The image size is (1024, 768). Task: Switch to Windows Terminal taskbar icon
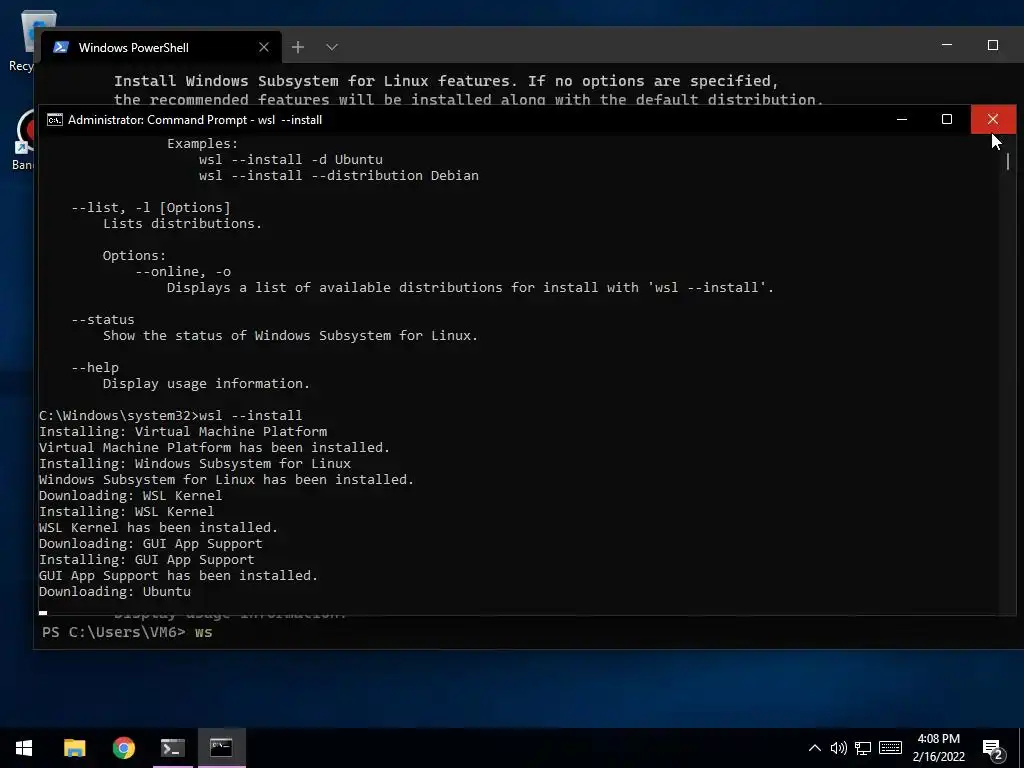pyautogui.click(x=172, y=748)
